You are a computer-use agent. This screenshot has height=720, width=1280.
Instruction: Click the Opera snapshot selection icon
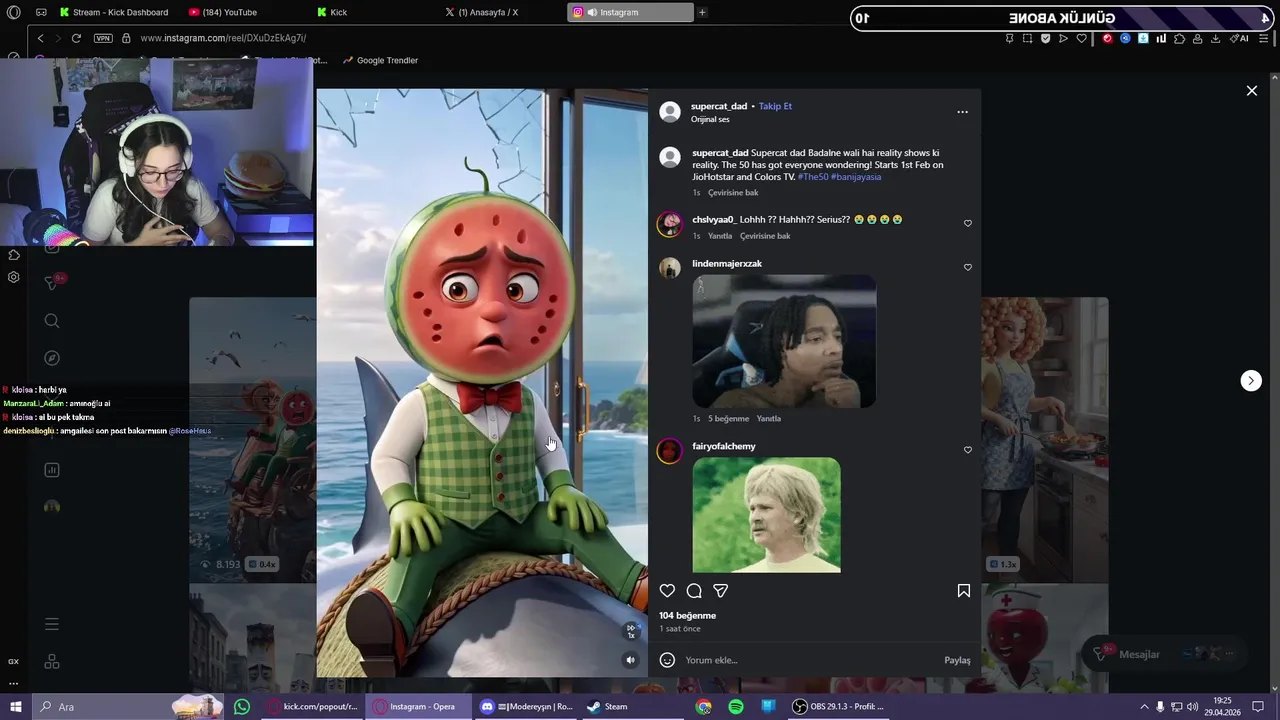pos(1027,38)
